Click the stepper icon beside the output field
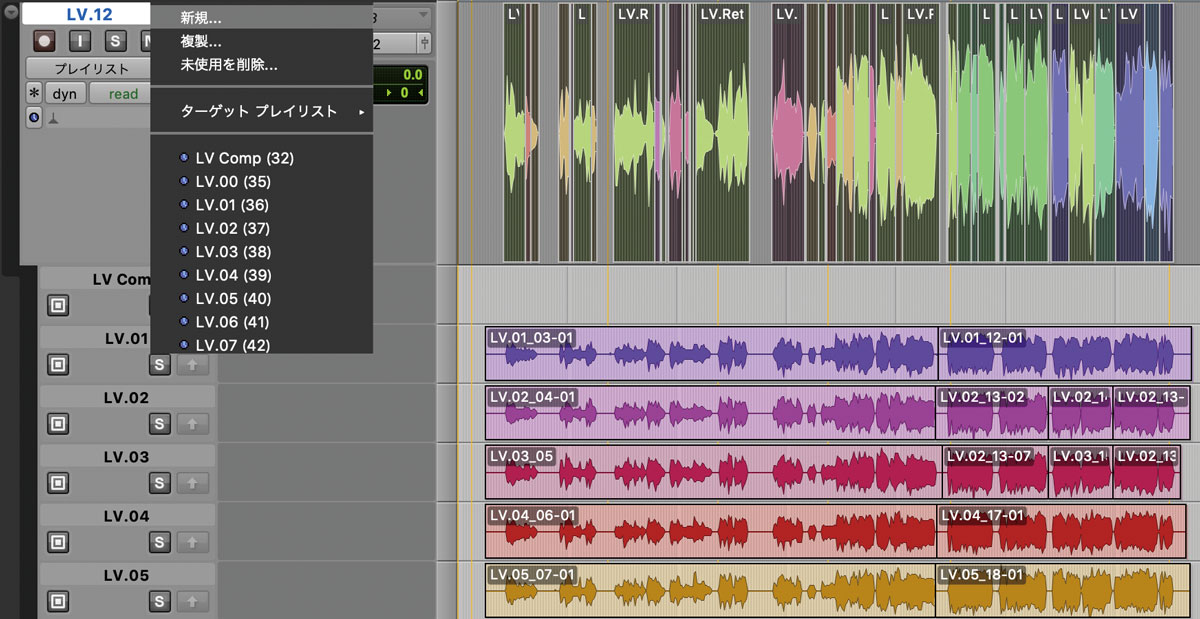Image resolution: width=1200 pixels, height=619 pixels. tap(425, 43)
